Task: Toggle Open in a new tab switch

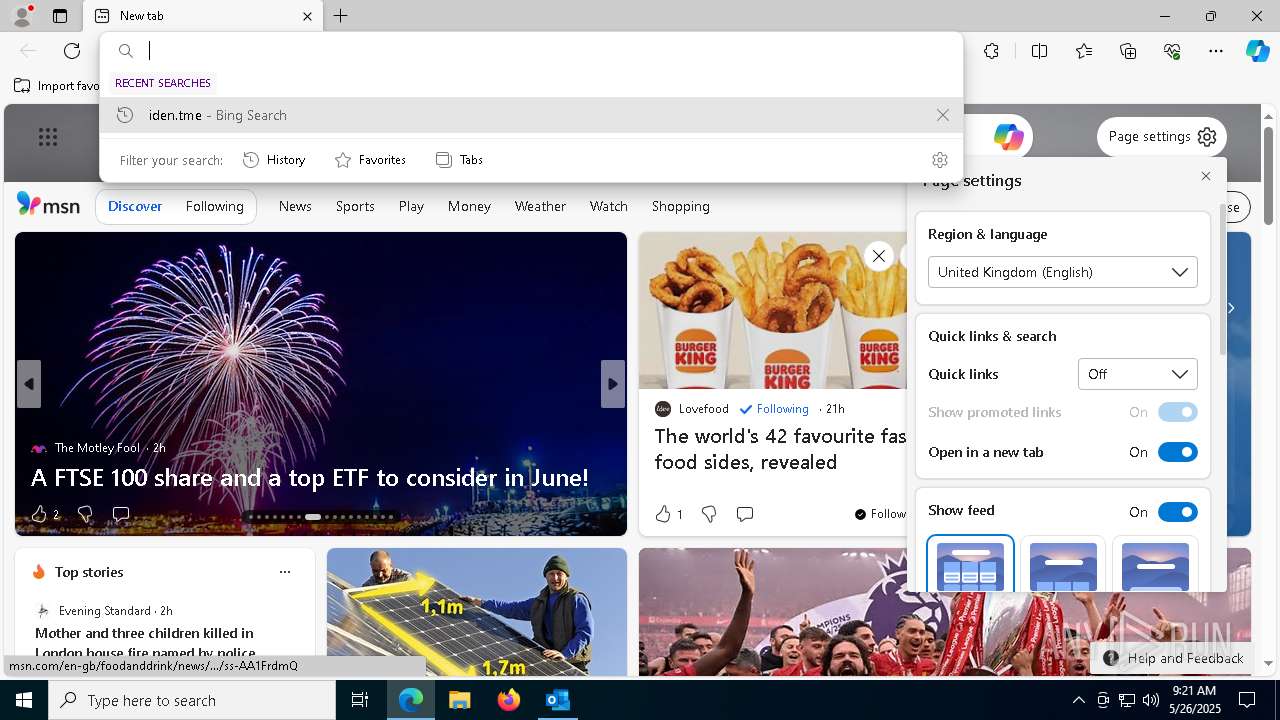Action: click(x=1177, y=452)
